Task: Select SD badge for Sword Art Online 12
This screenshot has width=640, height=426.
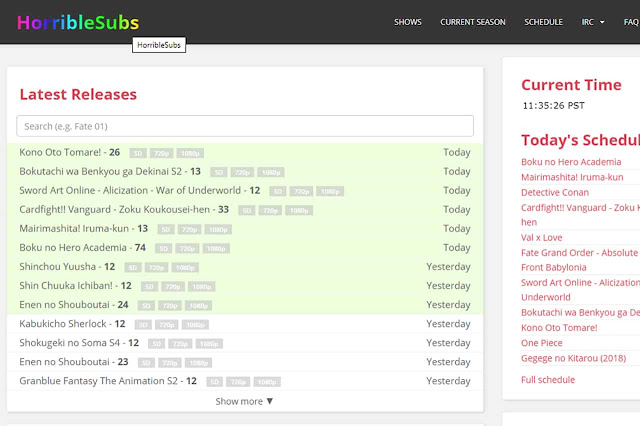Action: [x=278, y=191]
